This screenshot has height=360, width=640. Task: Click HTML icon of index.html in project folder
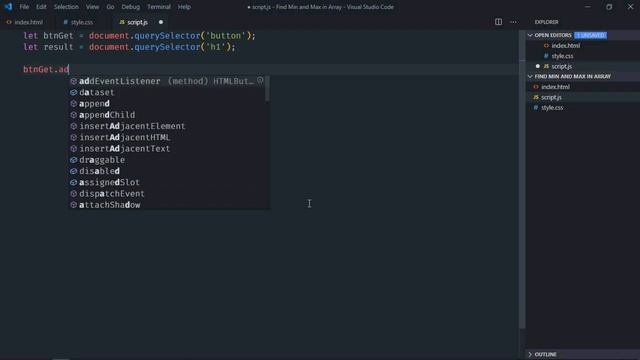click(x=536, y=87)
